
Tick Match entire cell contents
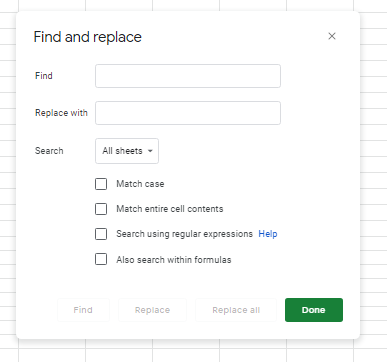[x=101, y=209]
